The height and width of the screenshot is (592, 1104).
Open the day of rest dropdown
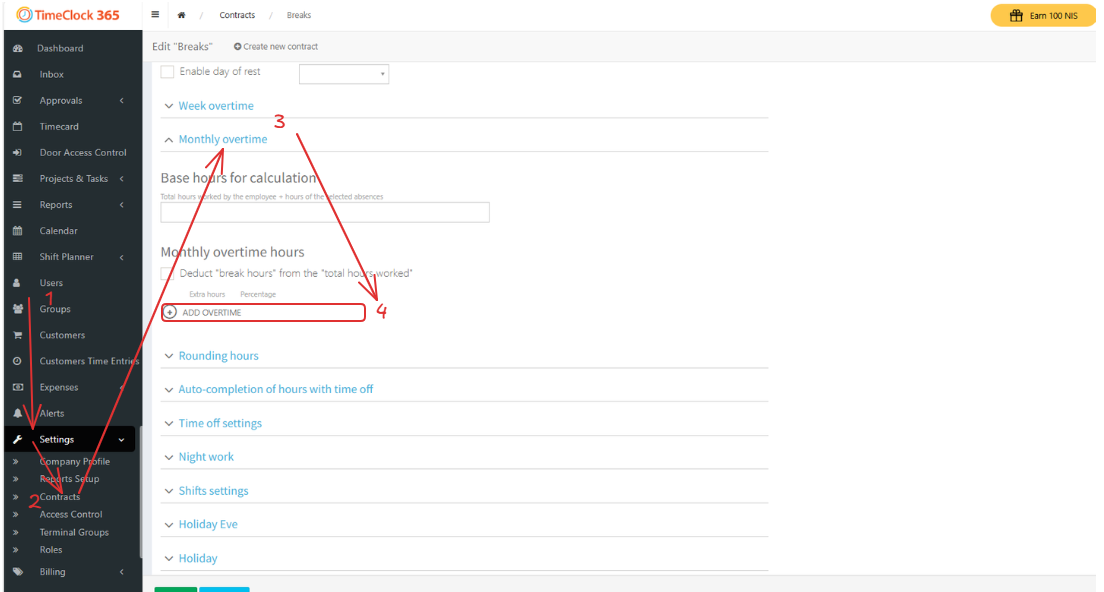[x=344, y=74]
